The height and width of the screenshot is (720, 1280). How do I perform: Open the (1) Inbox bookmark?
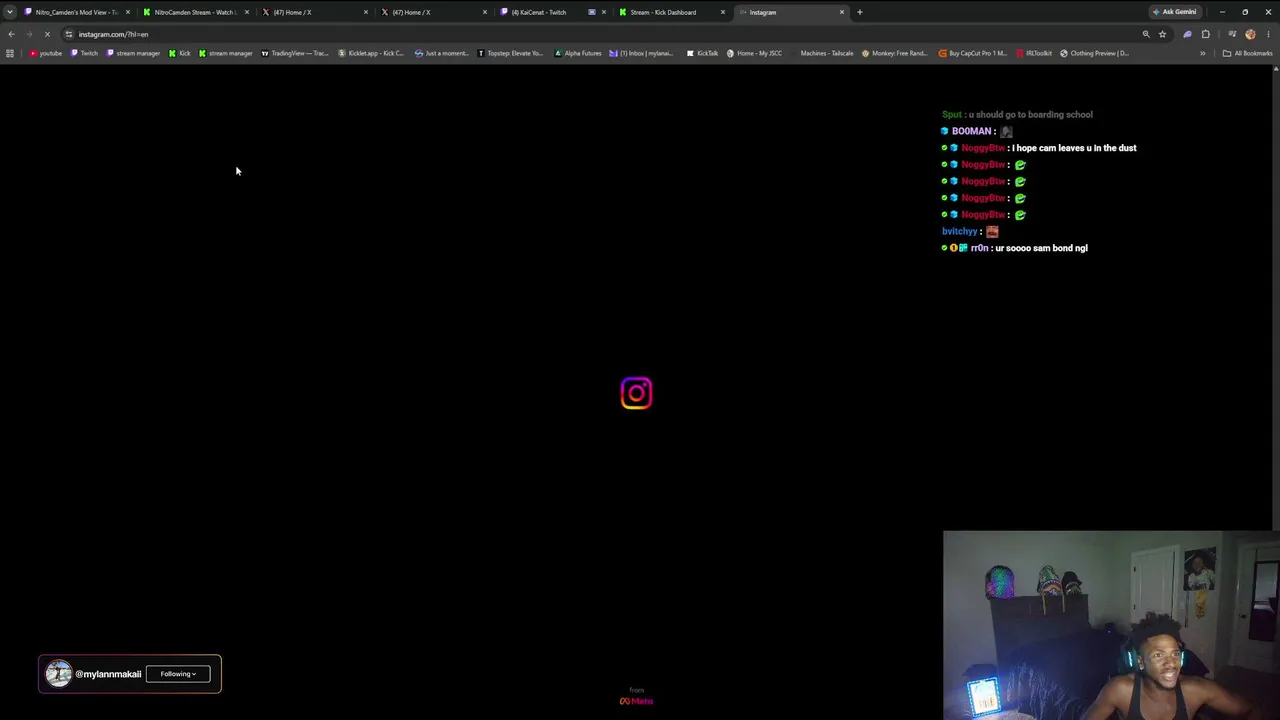click(641, 53)
